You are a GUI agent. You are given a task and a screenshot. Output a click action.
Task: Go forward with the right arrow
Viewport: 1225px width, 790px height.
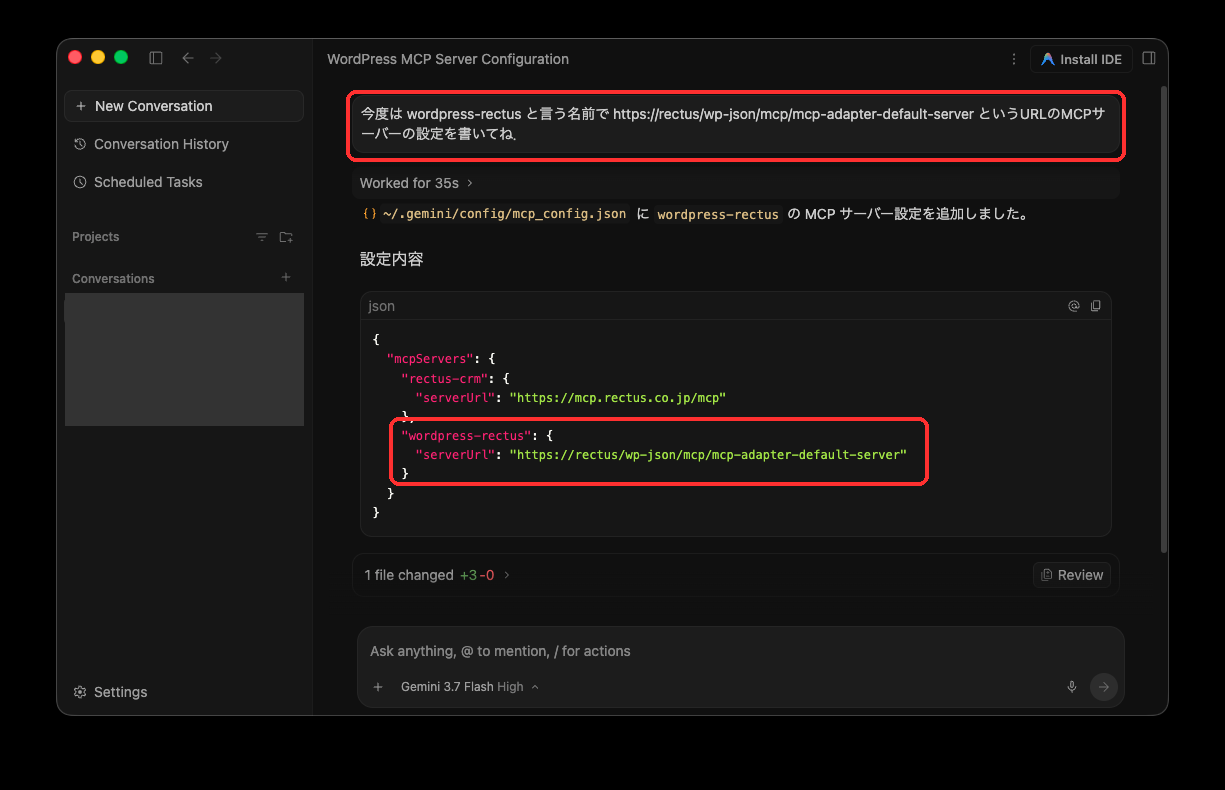[x=216, y=58]
